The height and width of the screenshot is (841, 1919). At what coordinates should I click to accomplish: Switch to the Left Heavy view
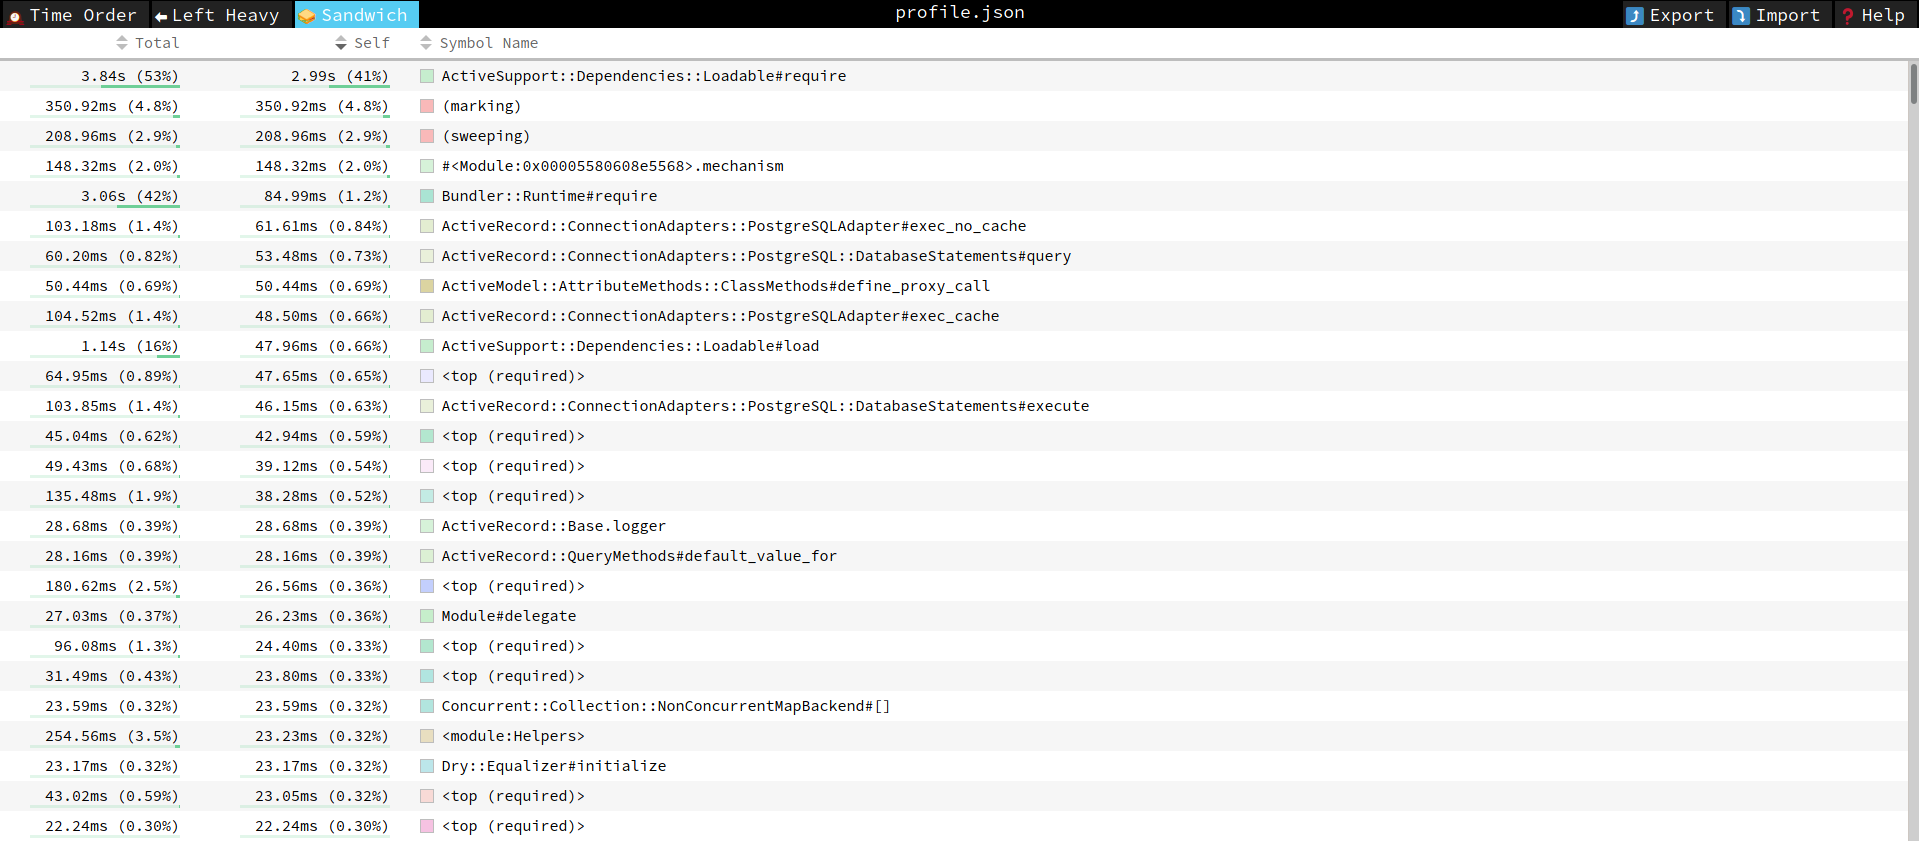(x=217, y=15)
